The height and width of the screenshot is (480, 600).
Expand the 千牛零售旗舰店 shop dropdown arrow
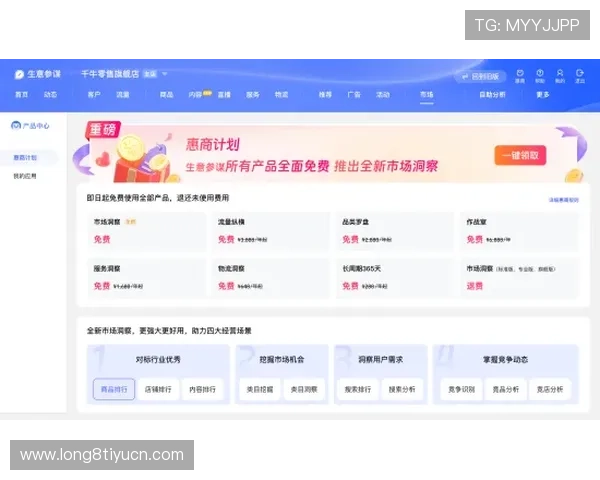tap(165, 74)
